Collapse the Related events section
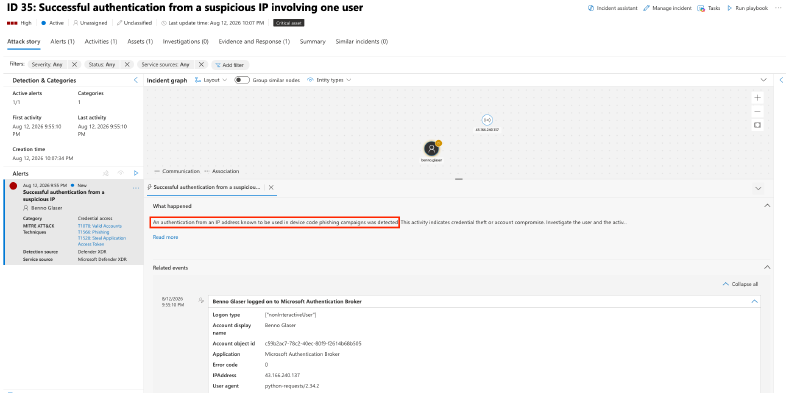This screenshot has height=393, width=800. click(766, 267)
